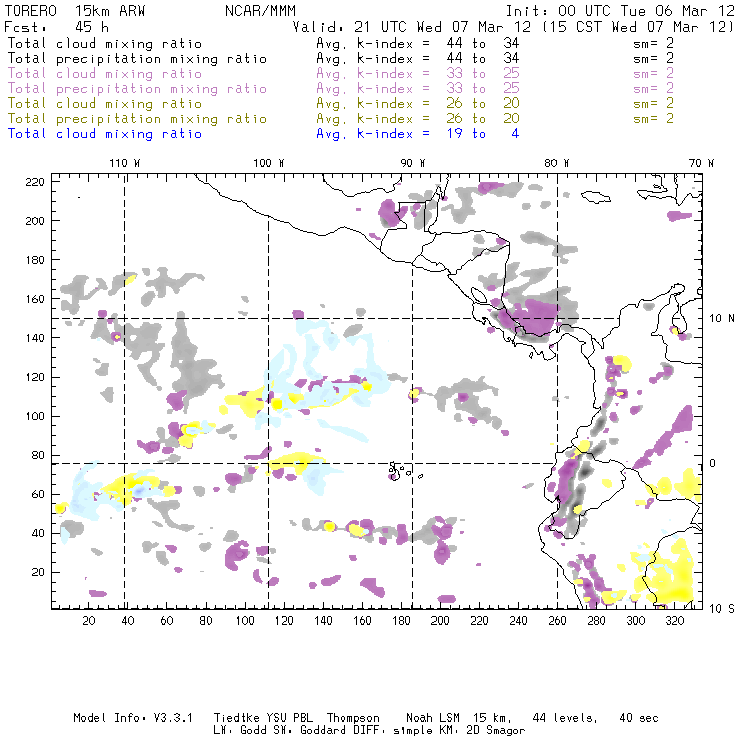This screenshot has width=740, height=740.
Task: Click the "90 W" longitude label
Action: point(413,163)
